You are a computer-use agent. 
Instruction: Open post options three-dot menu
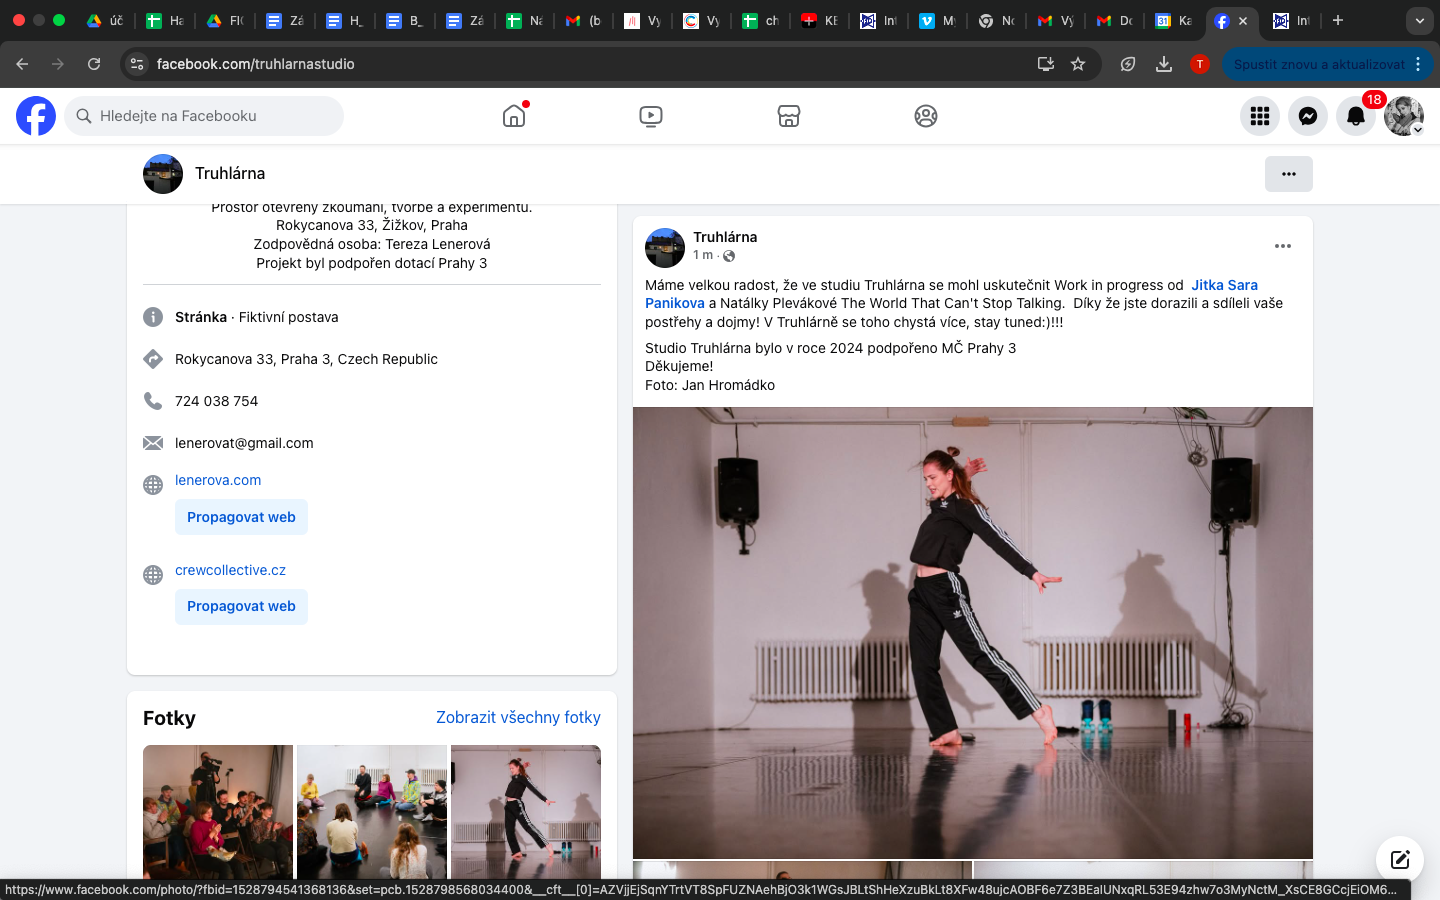(1282, 246)
